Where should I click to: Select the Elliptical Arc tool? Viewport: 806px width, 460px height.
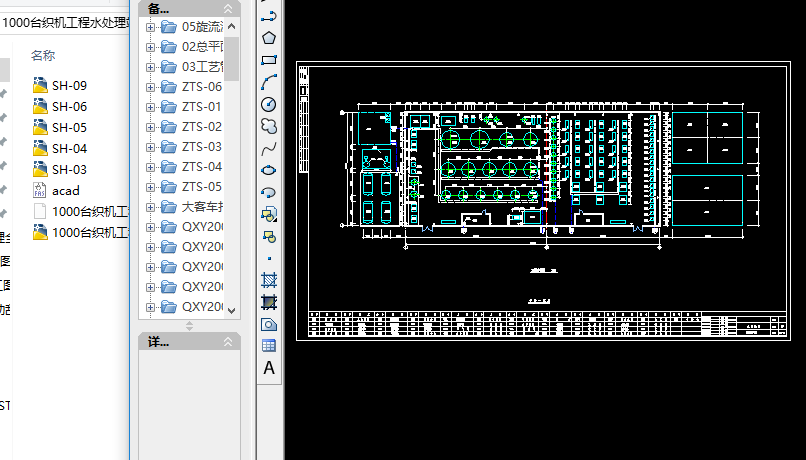point(269,192)
